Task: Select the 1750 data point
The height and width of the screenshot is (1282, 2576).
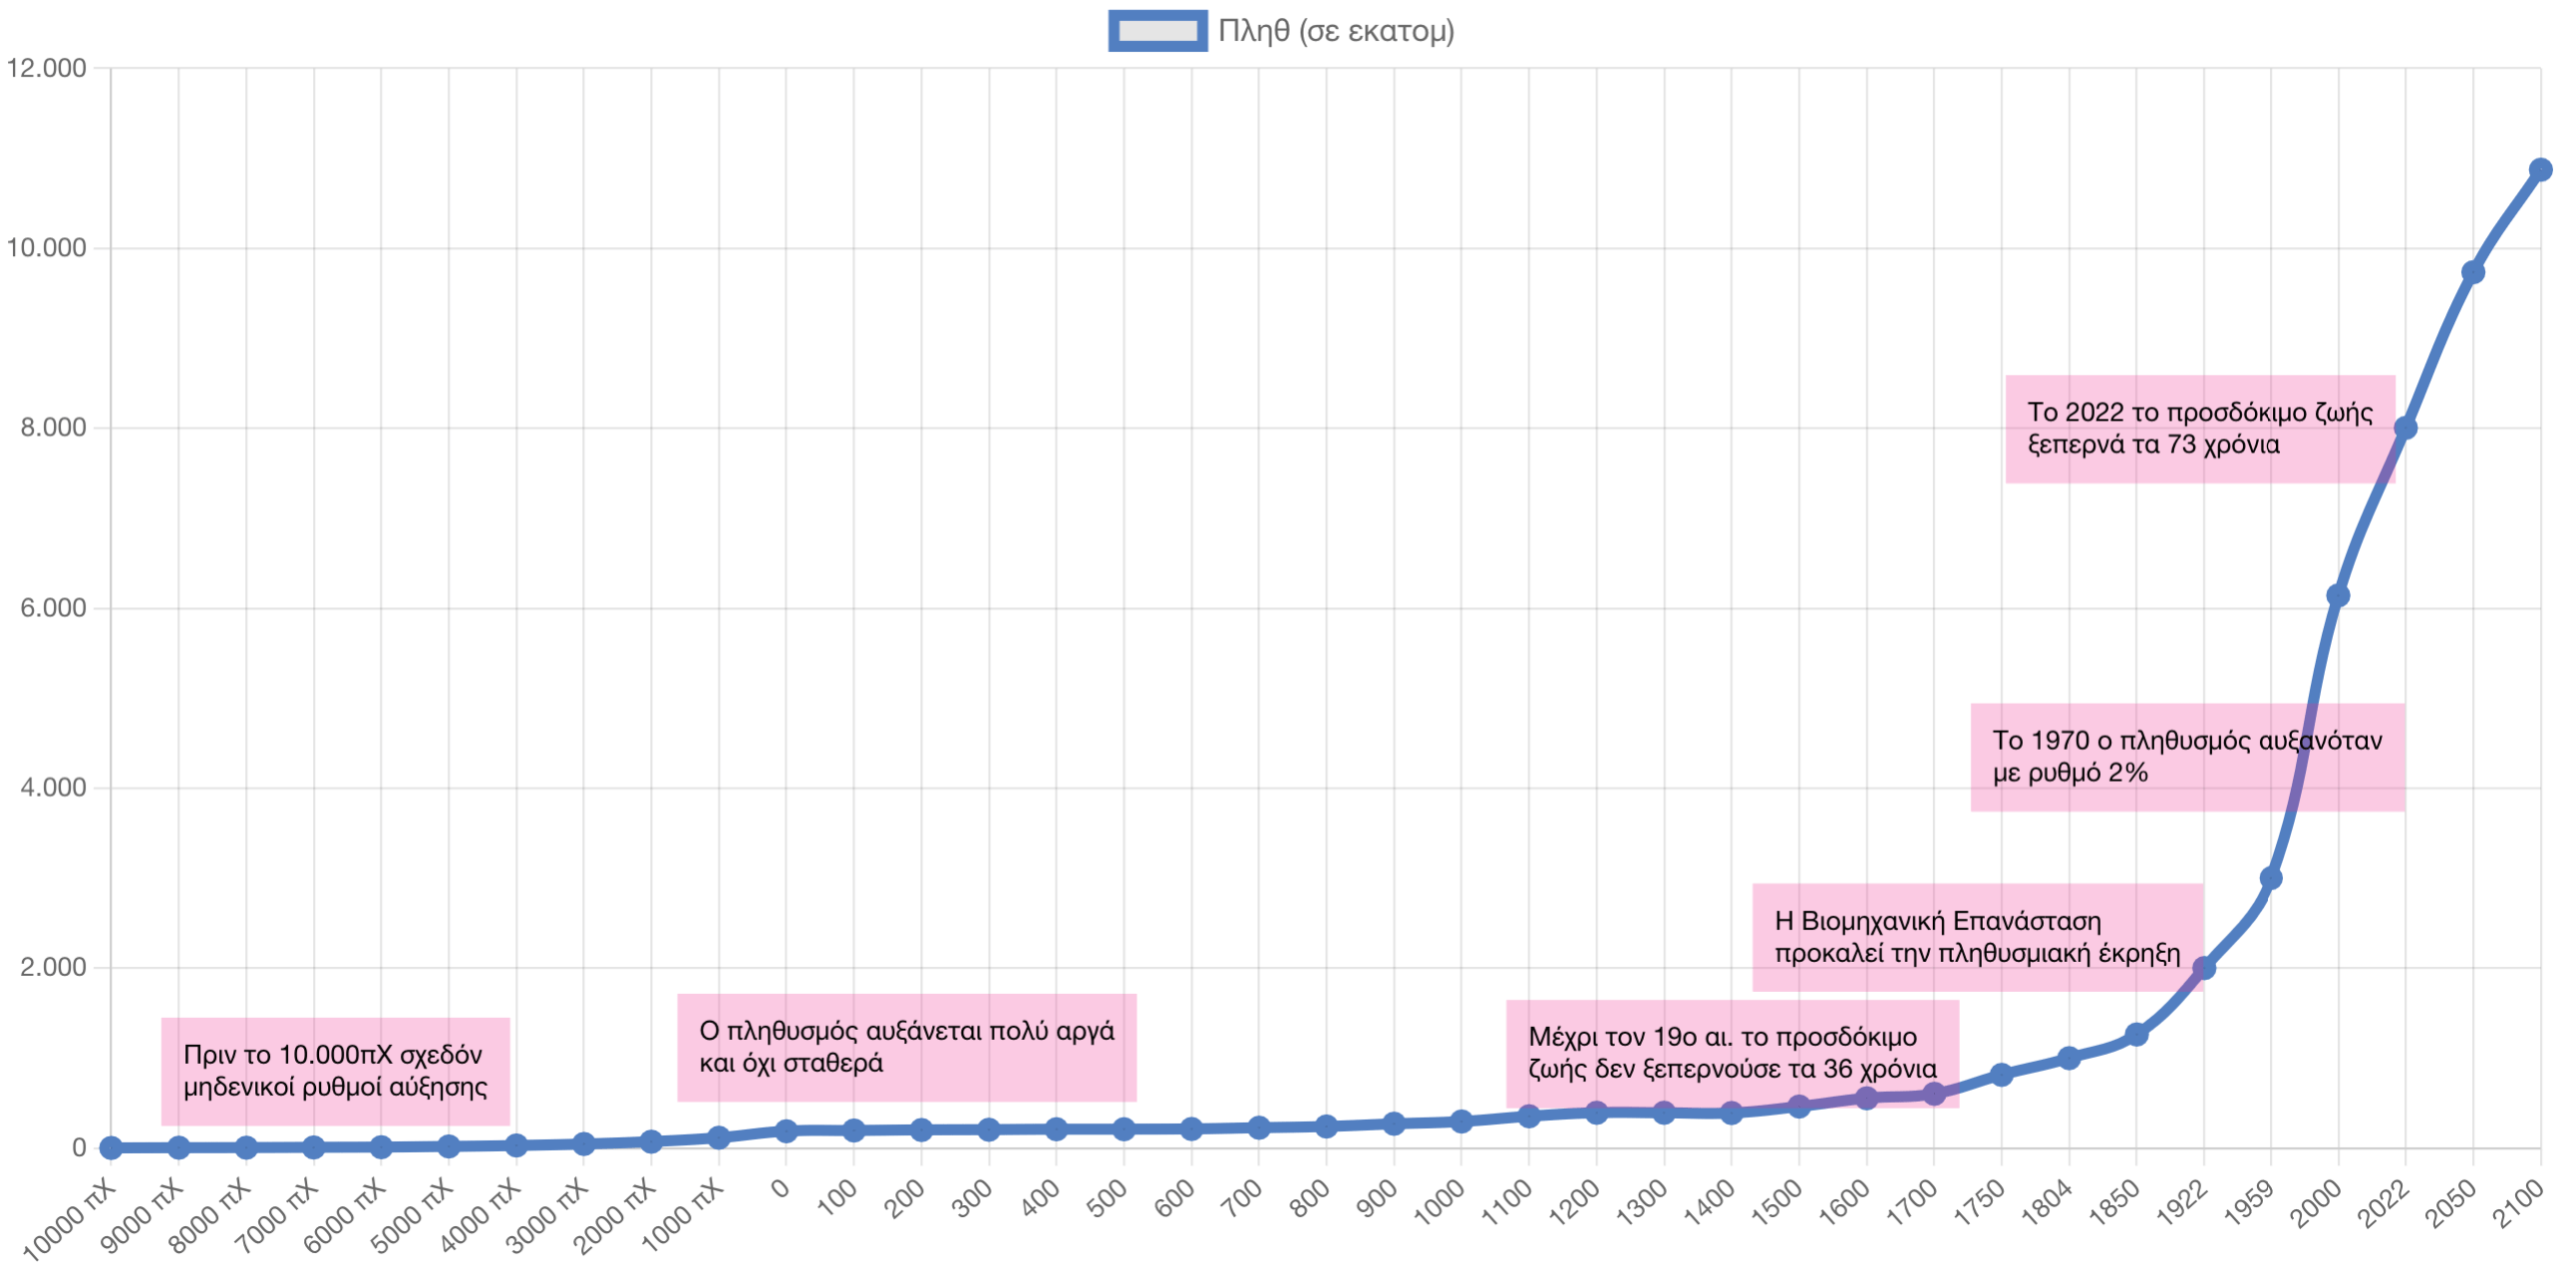Action: [2001, 1075]
